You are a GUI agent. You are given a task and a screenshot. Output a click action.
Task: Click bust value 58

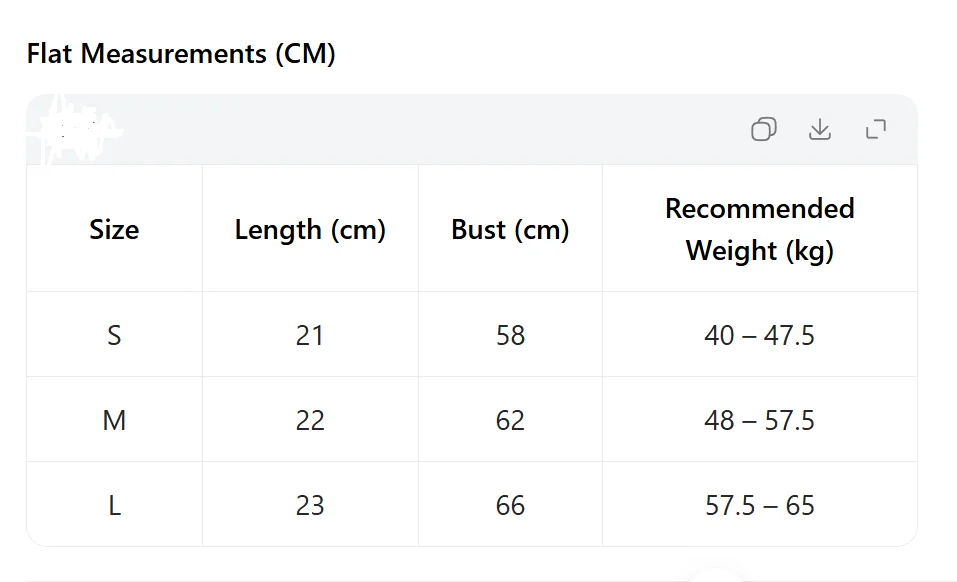510,335
